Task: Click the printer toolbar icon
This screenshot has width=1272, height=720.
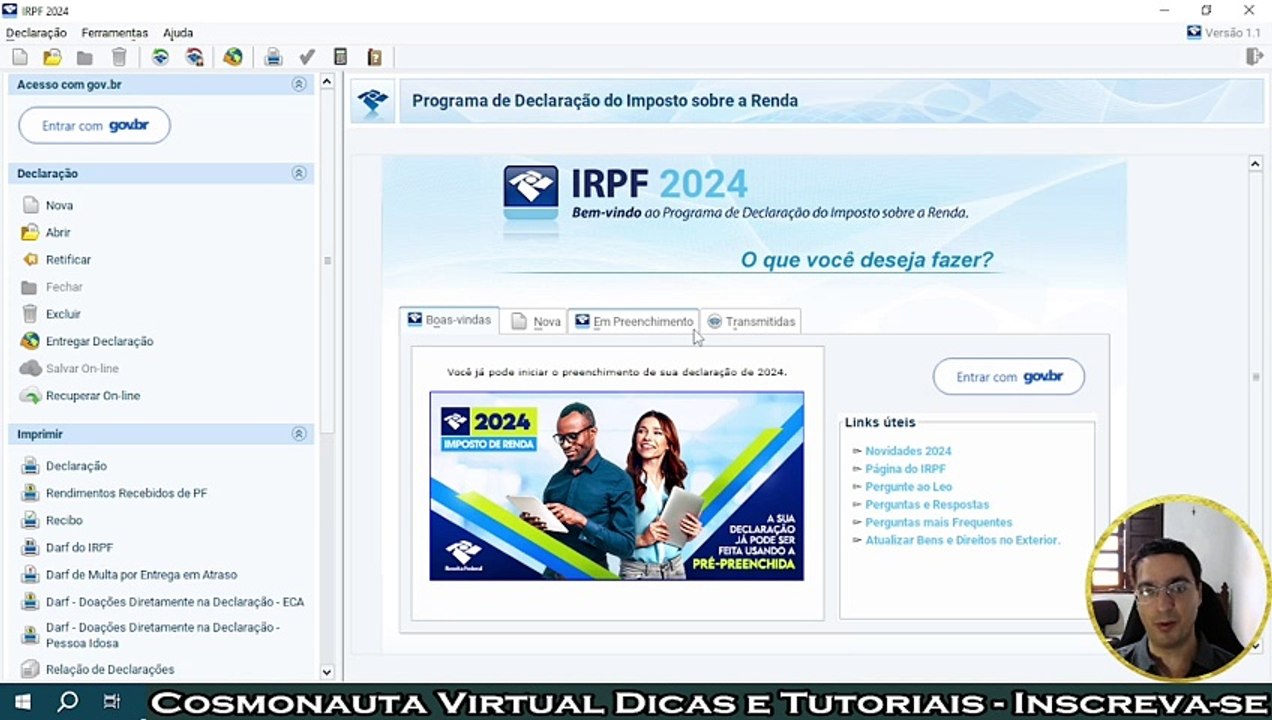Action: [273, 57]
